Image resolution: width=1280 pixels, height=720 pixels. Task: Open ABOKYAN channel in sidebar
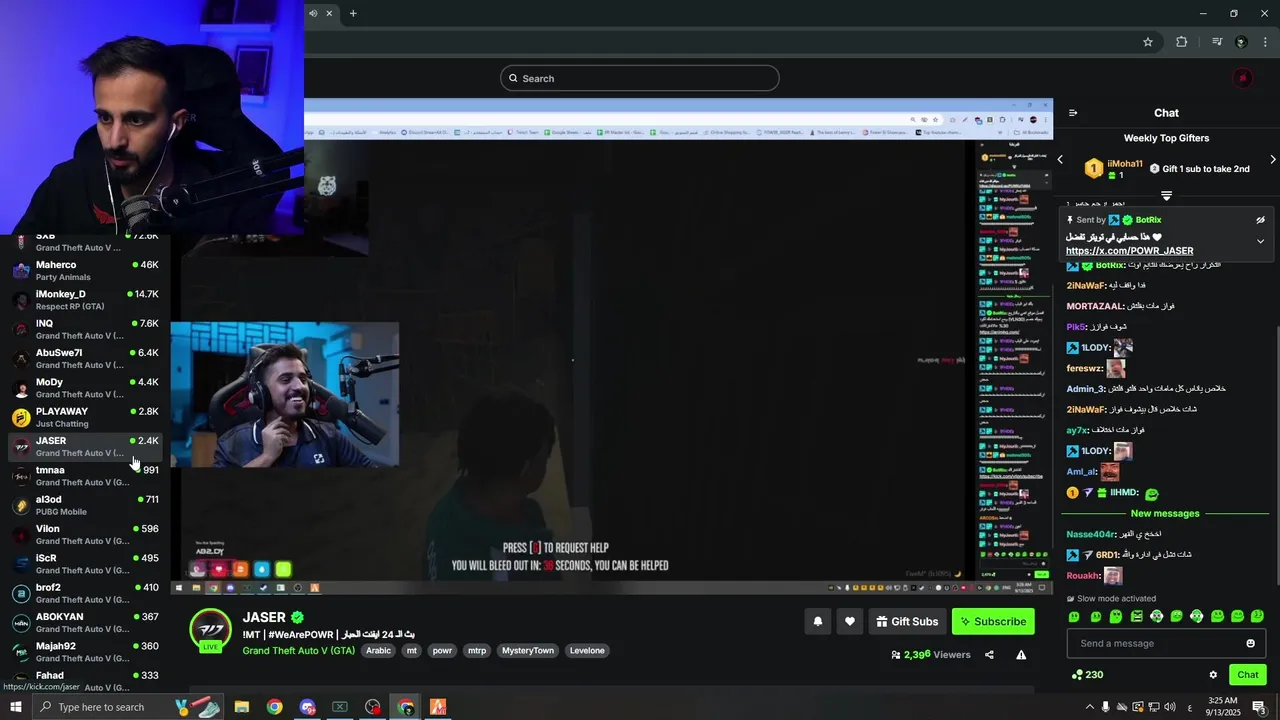(x=85, y=623)
